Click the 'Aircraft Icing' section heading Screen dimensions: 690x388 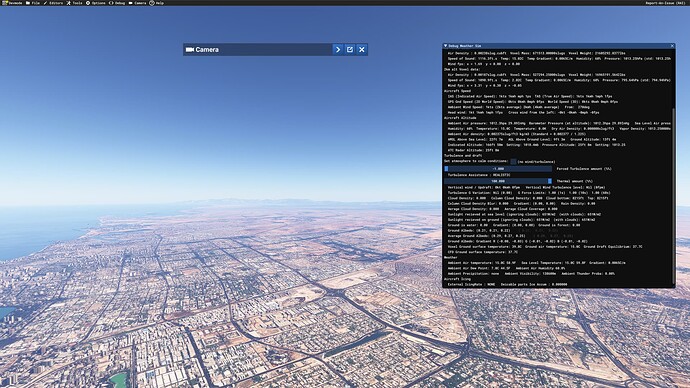(457, 279)
